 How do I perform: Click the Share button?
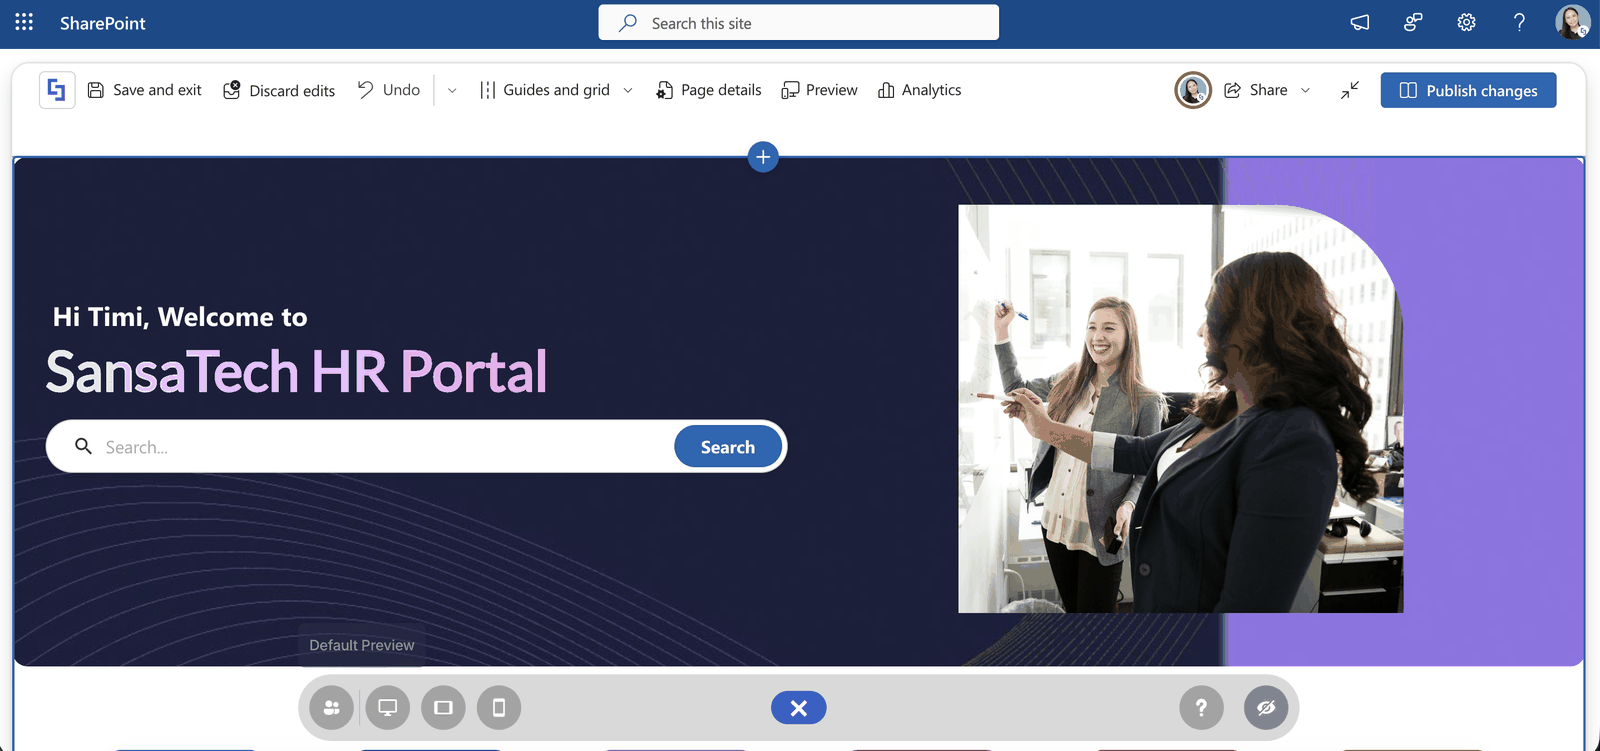(x=1256, y=90)
